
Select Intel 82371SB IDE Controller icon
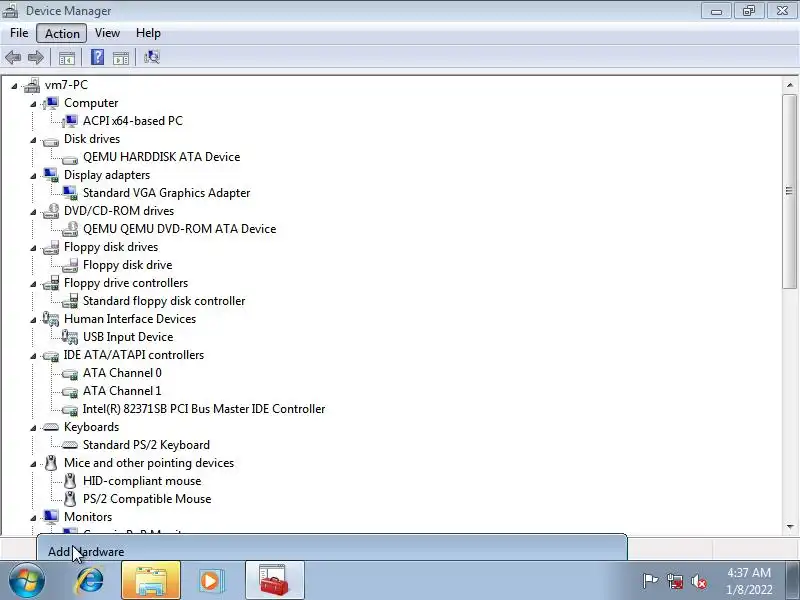(x=70, y=410)
